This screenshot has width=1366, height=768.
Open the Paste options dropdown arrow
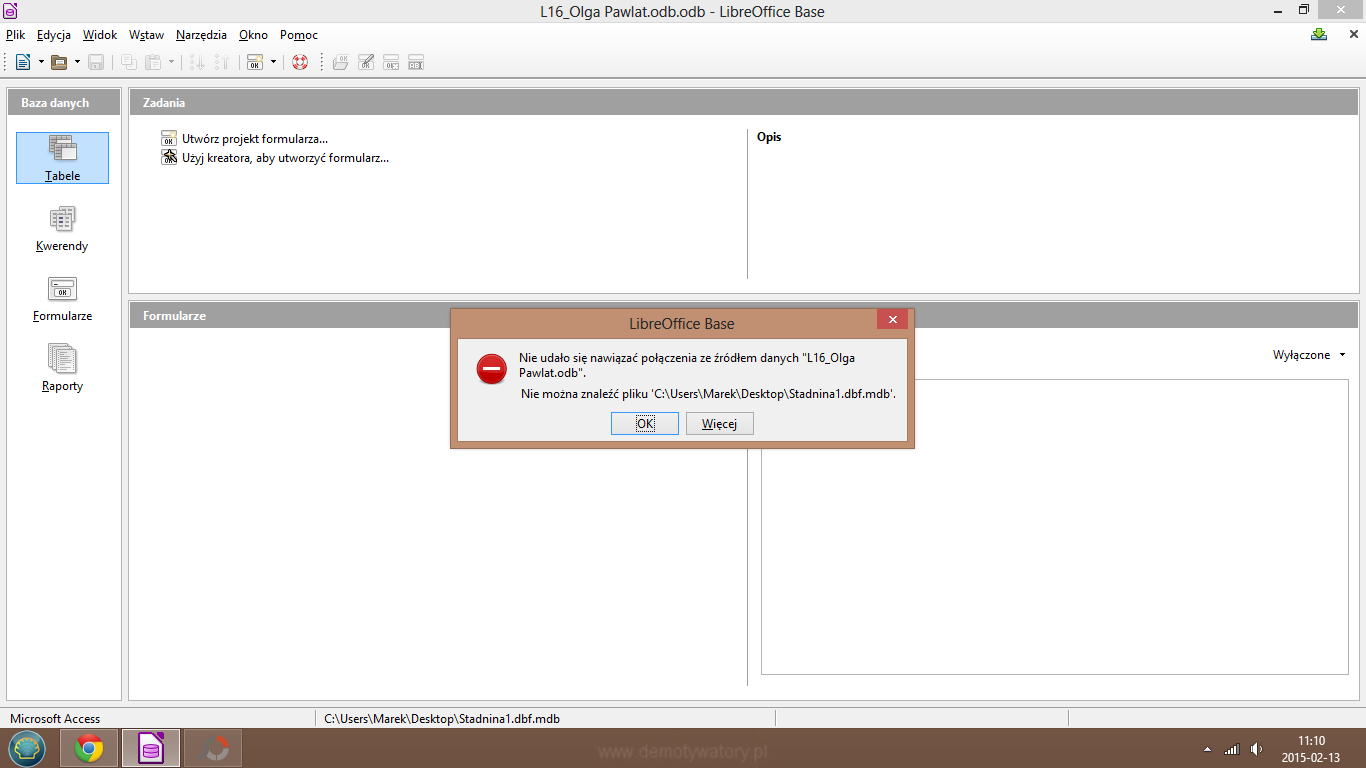(x=171, y=62)
